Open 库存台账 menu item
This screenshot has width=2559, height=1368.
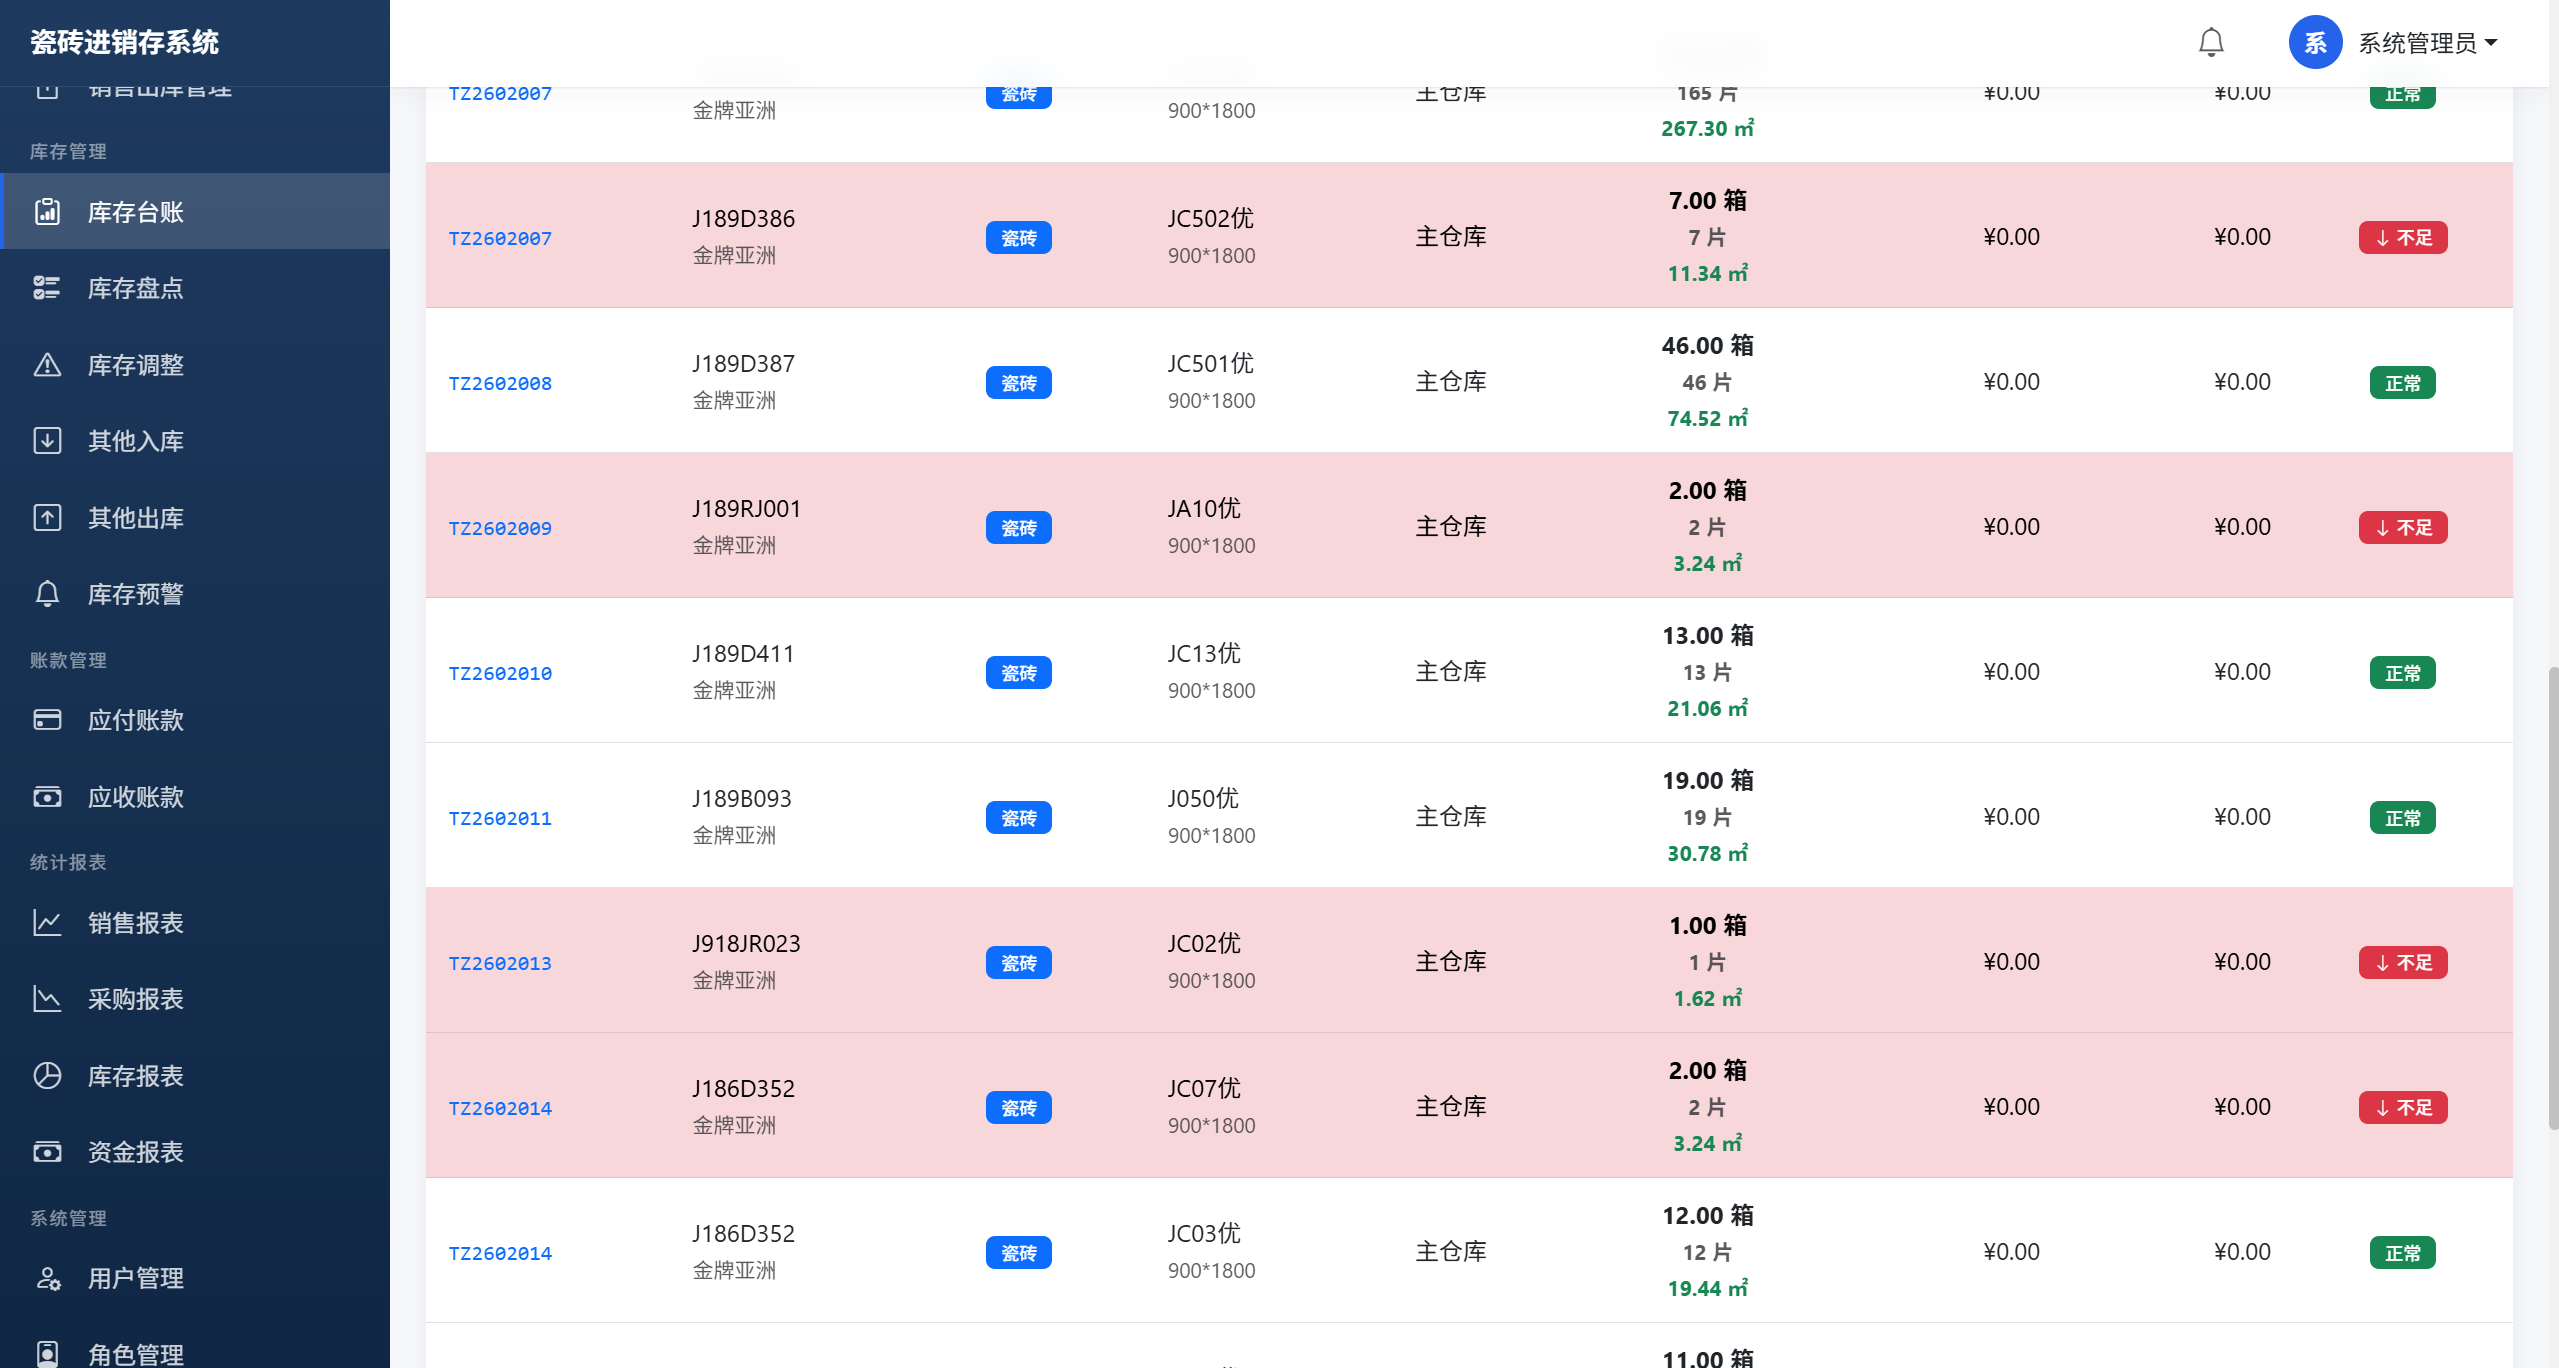click(195, 211)
